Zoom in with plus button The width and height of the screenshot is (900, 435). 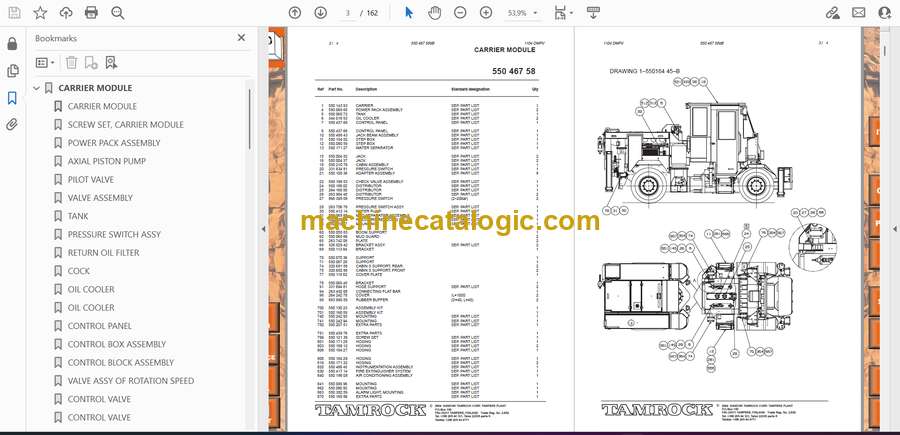pyautogui.click(x=486, y=13)
